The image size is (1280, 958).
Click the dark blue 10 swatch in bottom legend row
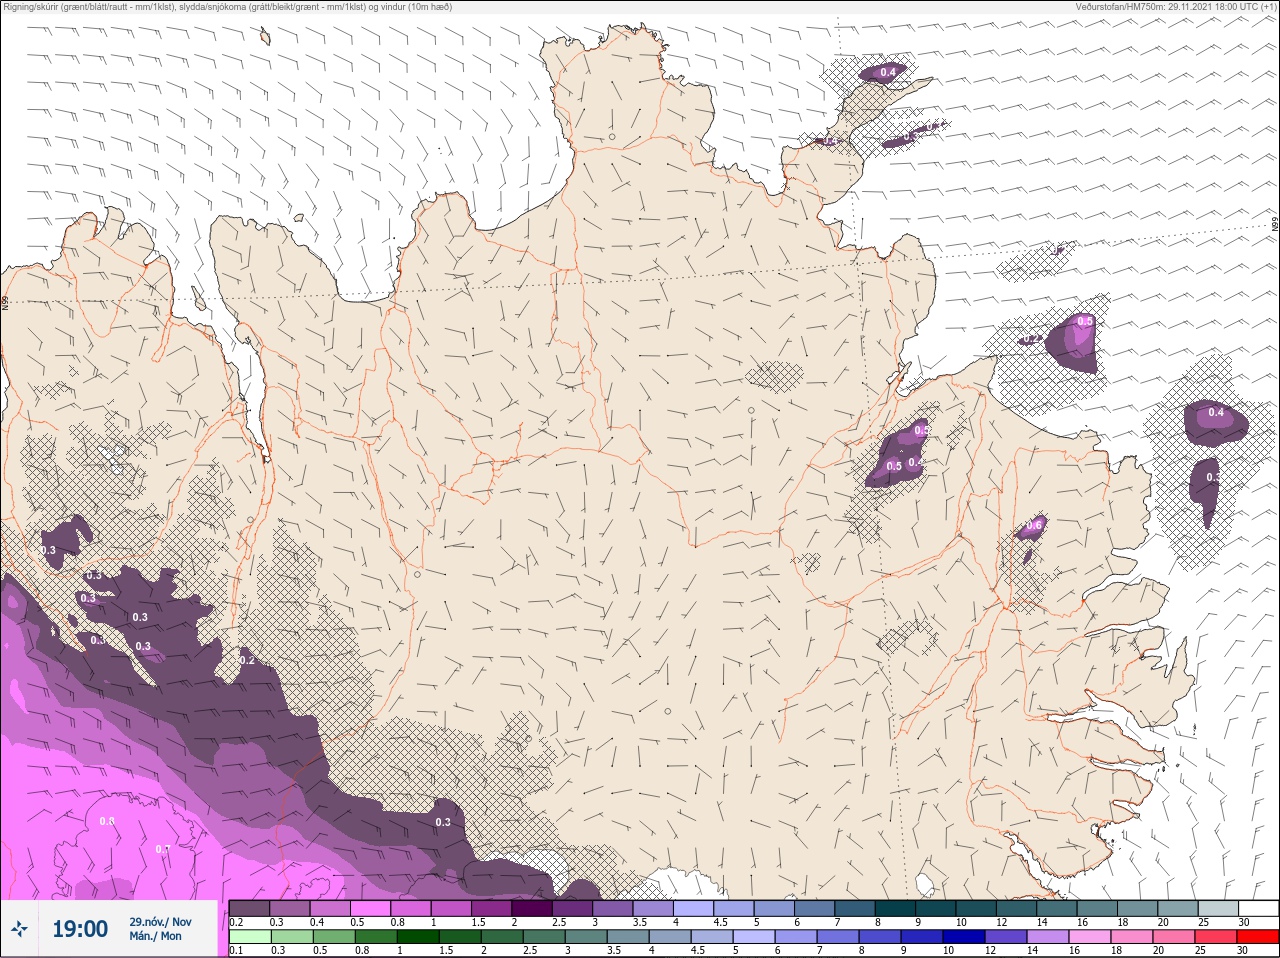coord(965,936)
